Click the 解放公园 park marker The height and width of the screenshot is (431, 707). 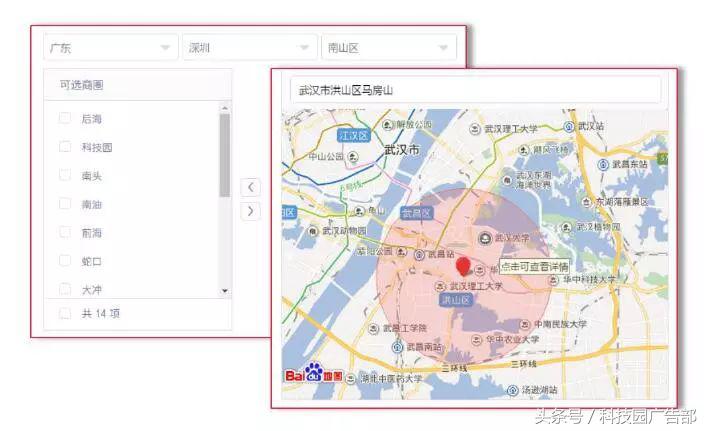387,124
